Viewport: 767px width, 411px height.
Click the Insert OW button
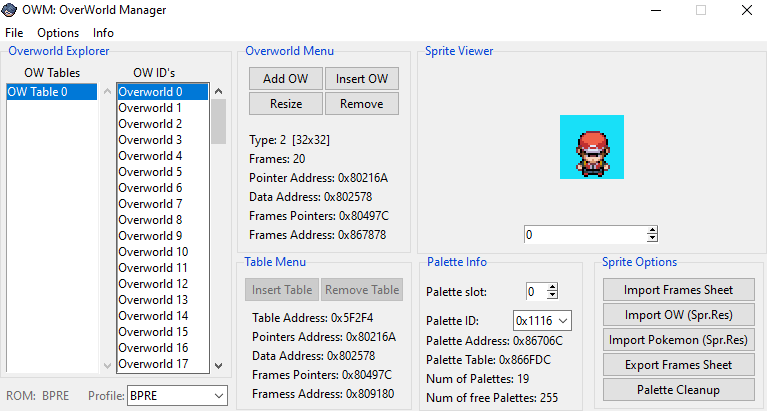point(361,79)
